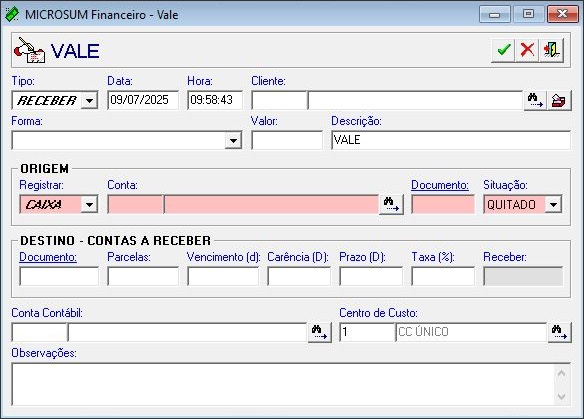584x419 pixels.
Task: Open the Origem Documento underlined label link
Action: 439,185
